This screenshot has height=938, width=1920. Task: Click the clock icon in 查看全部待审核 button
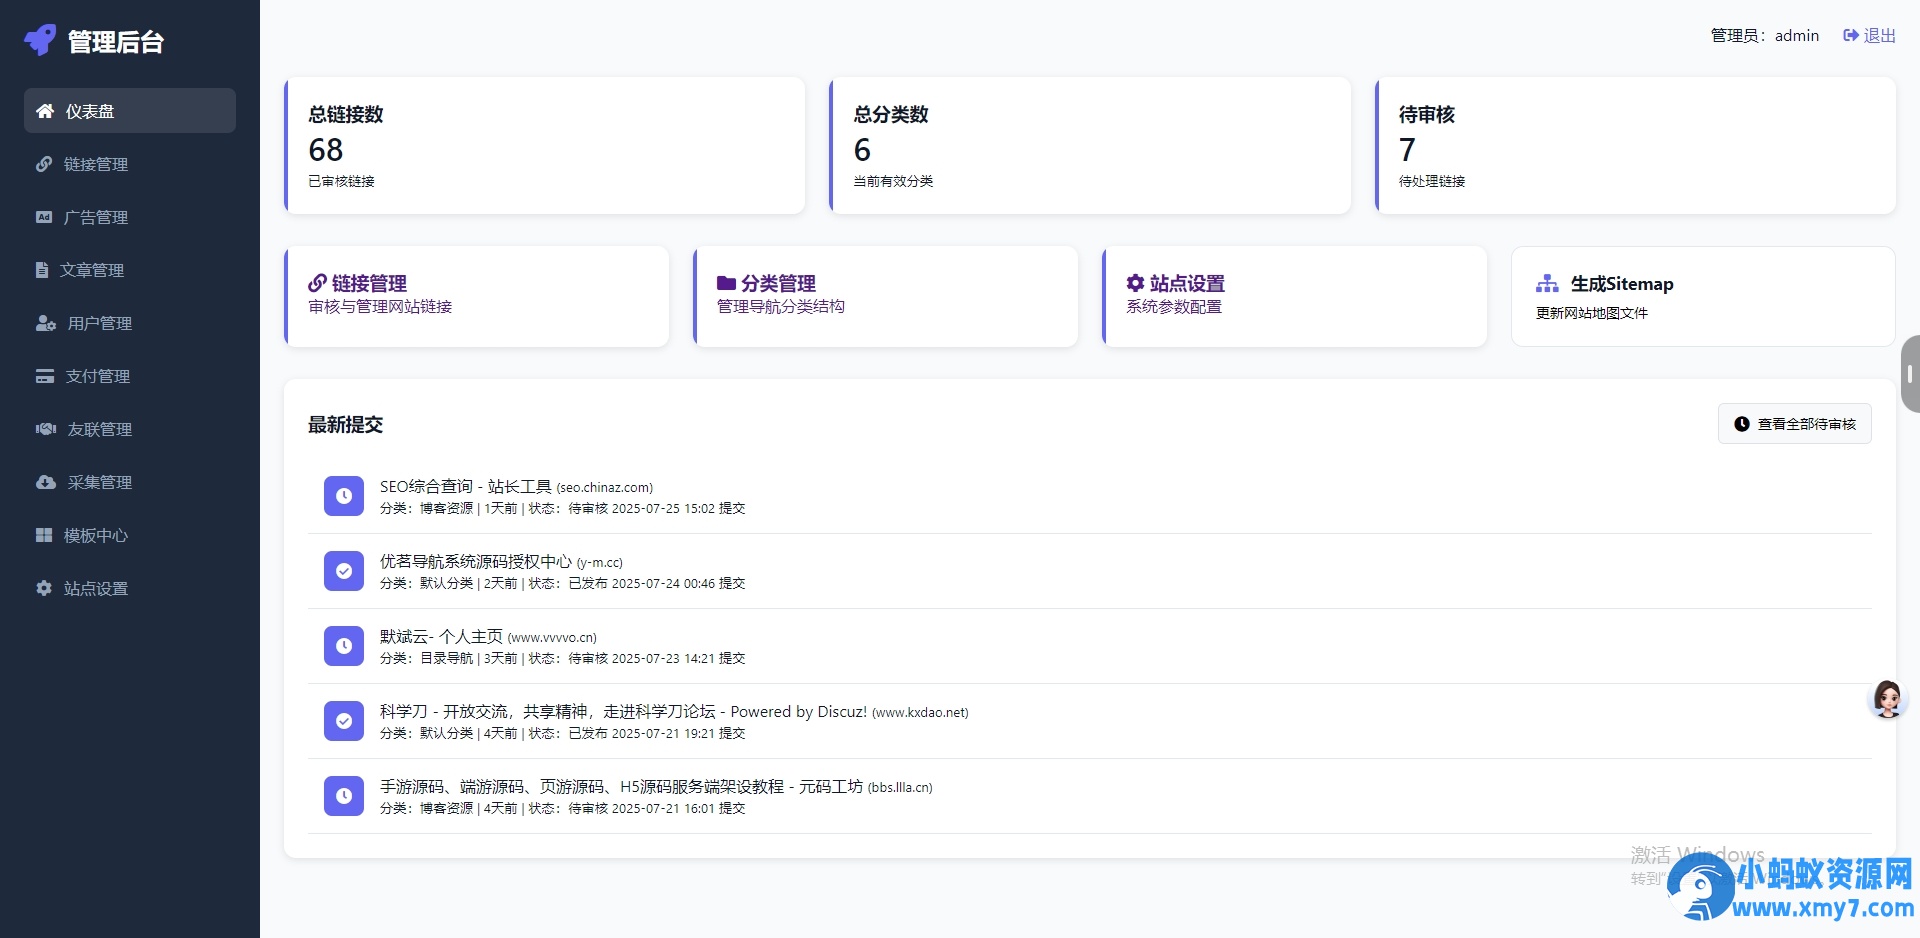(1742, 424)
